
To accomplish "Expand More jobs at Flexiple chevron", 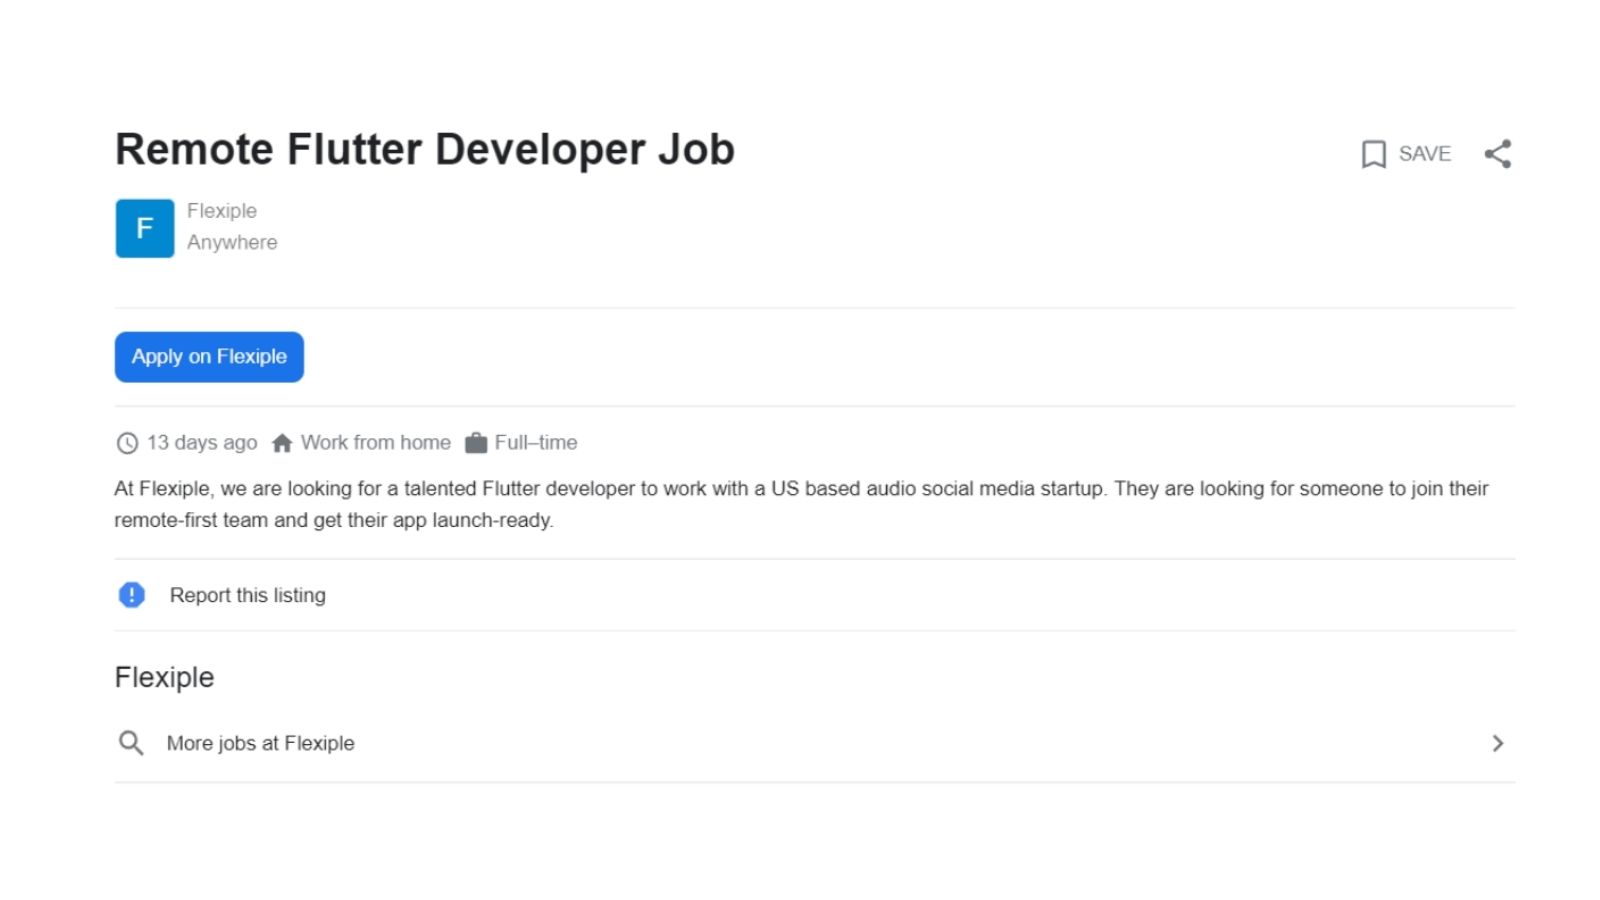I will 1497,743.
